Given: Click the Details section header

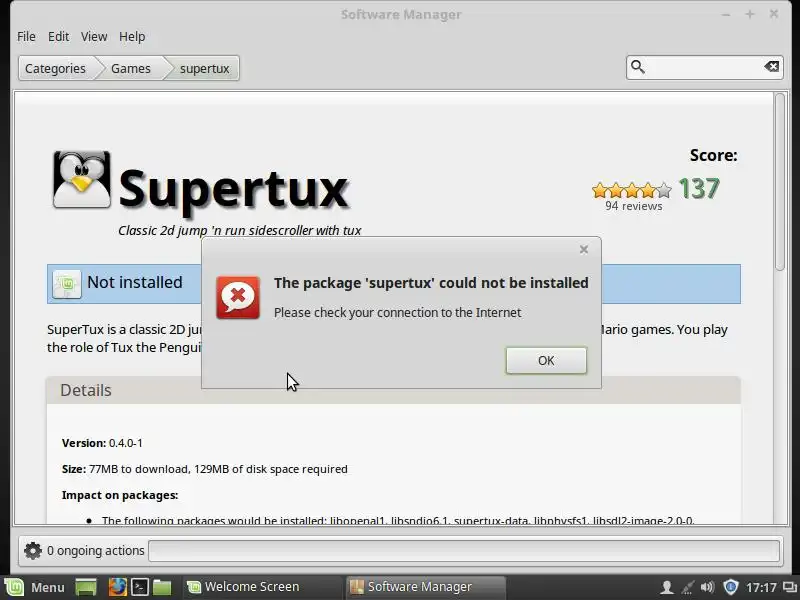Looking at the screenshot, I should (x=393, y=390).
